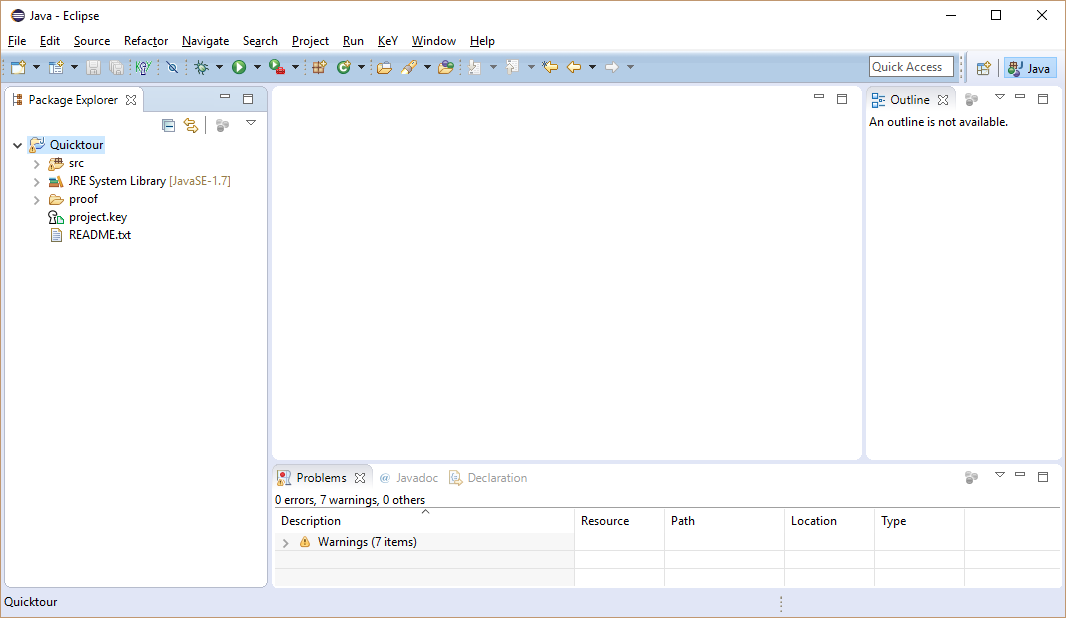Open the Problems View Menu triangle
The image size is (1066, 618).
999,475
